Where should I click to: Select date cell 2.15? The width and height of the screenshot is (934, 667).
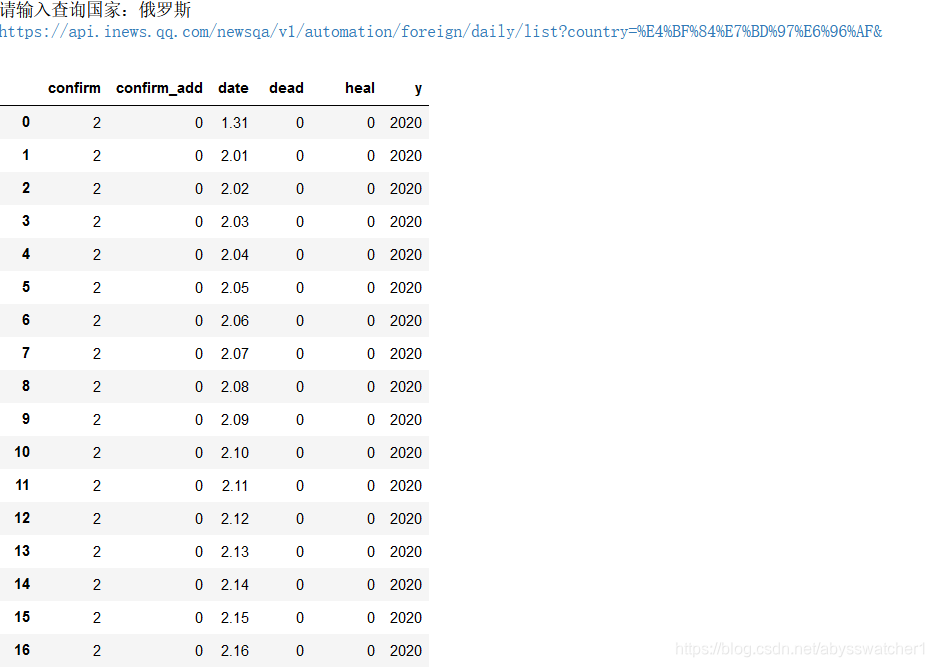pyautogui.click(x=235, y=618)
